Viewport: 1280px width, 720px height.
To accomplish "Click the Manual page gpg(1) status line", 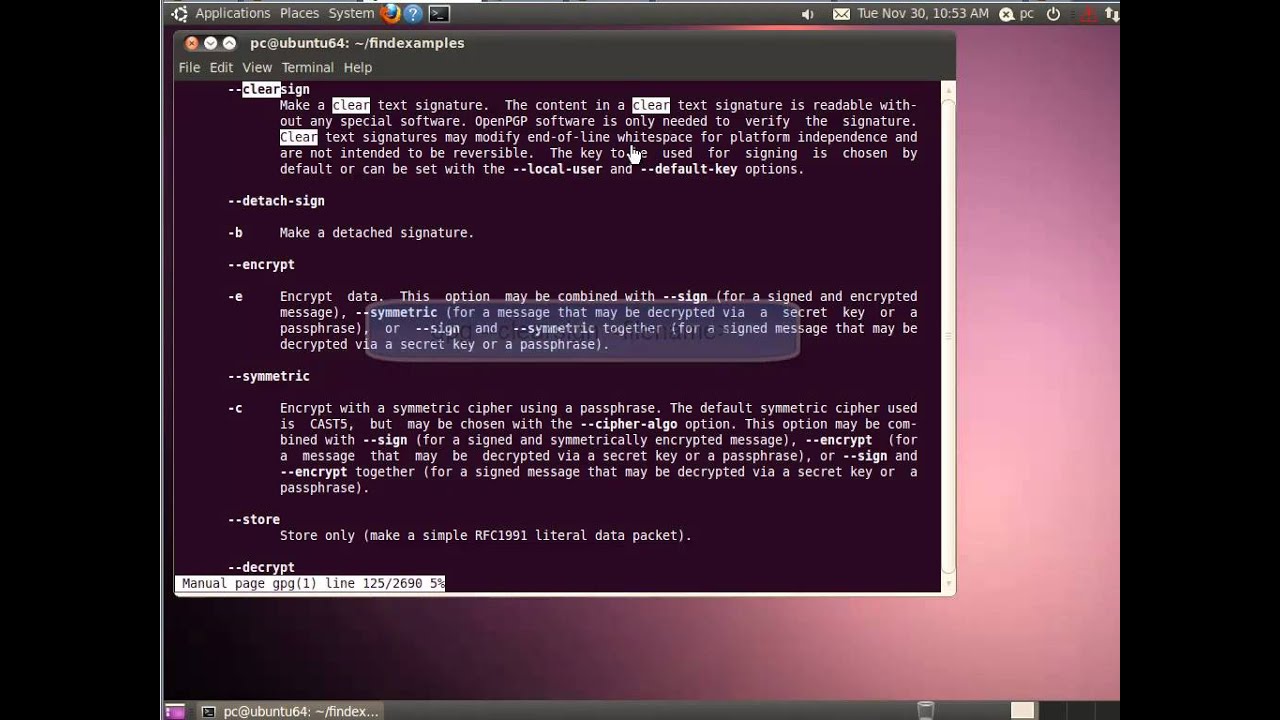I will (x=312, y=584).
